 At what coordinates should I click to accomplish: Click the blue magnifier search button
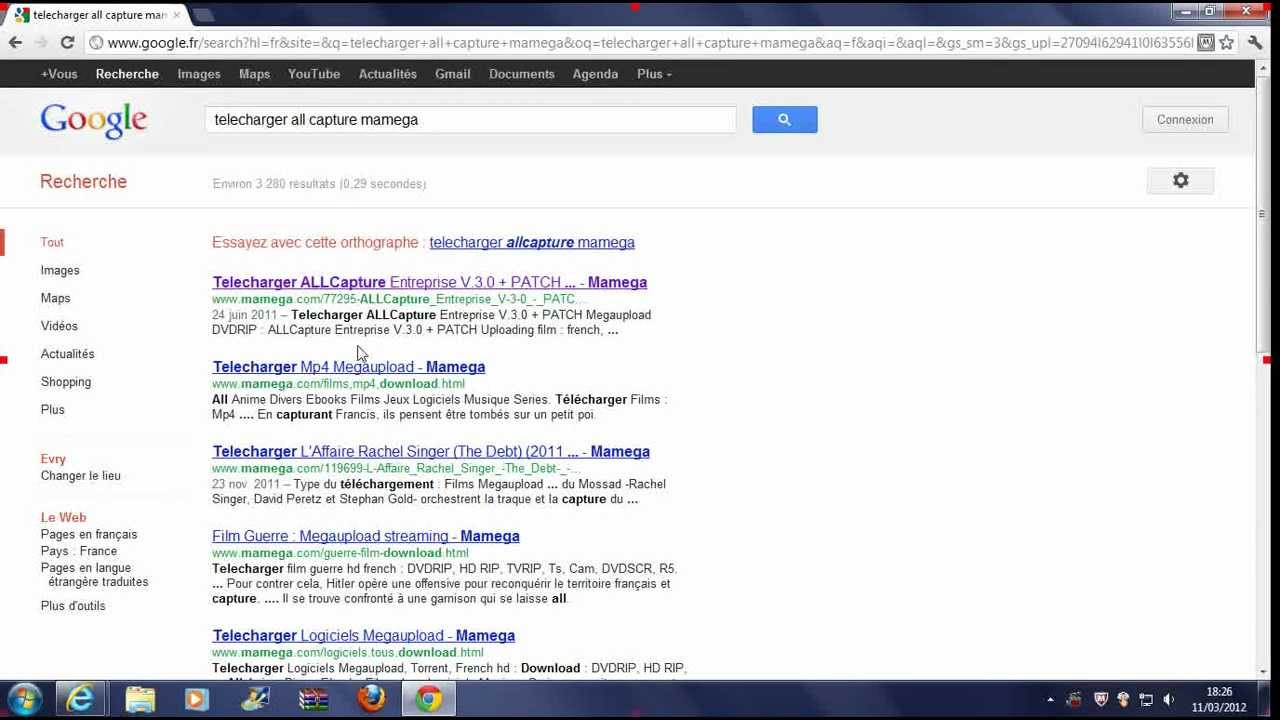point(784,119)
